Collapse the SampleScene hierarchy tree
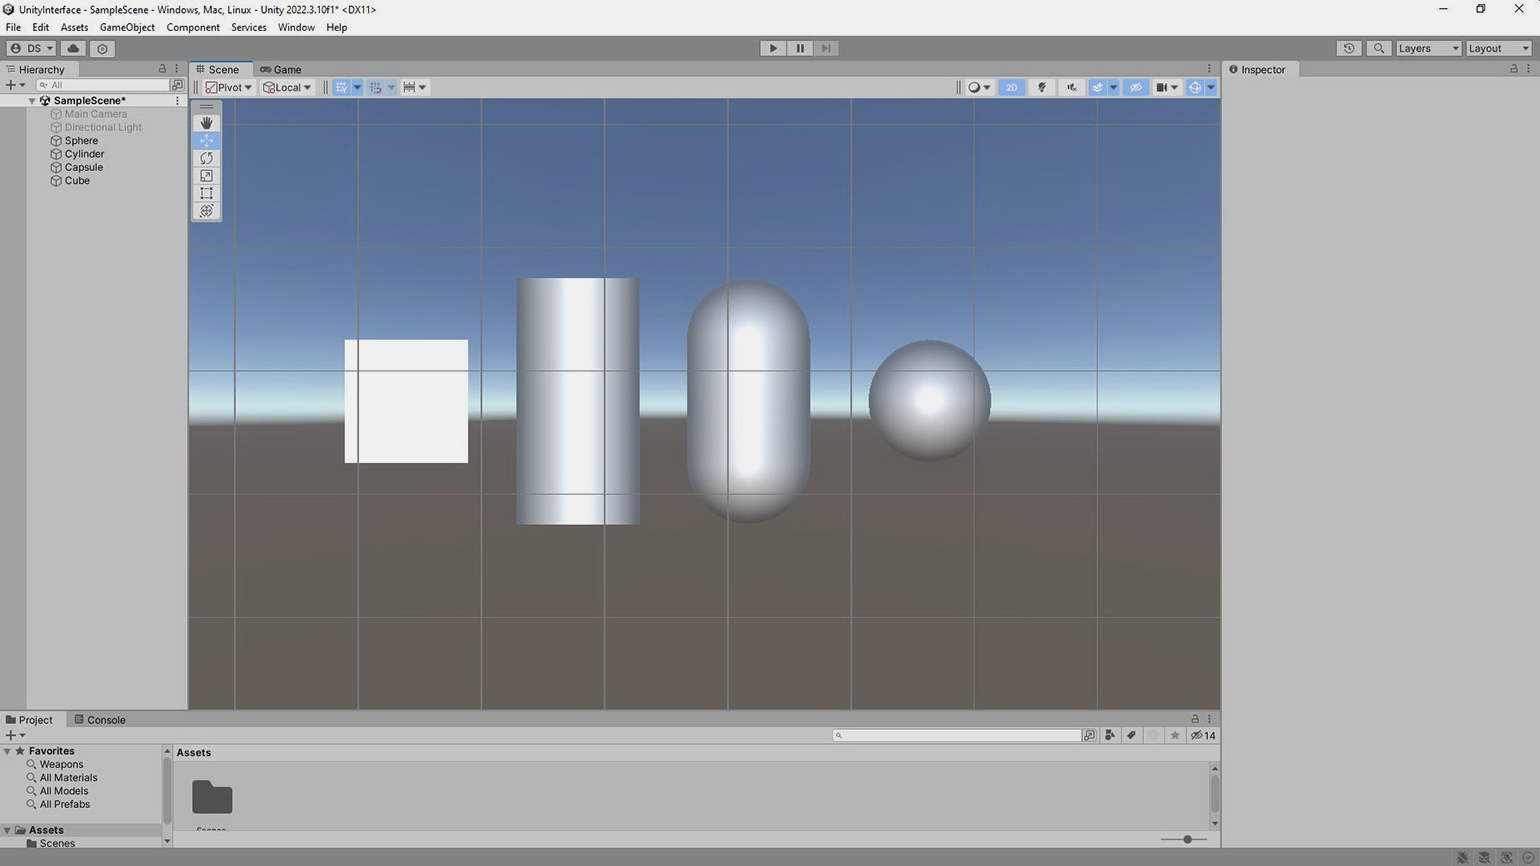Viewport: 1540px width, 866px height. pos(32,101)
